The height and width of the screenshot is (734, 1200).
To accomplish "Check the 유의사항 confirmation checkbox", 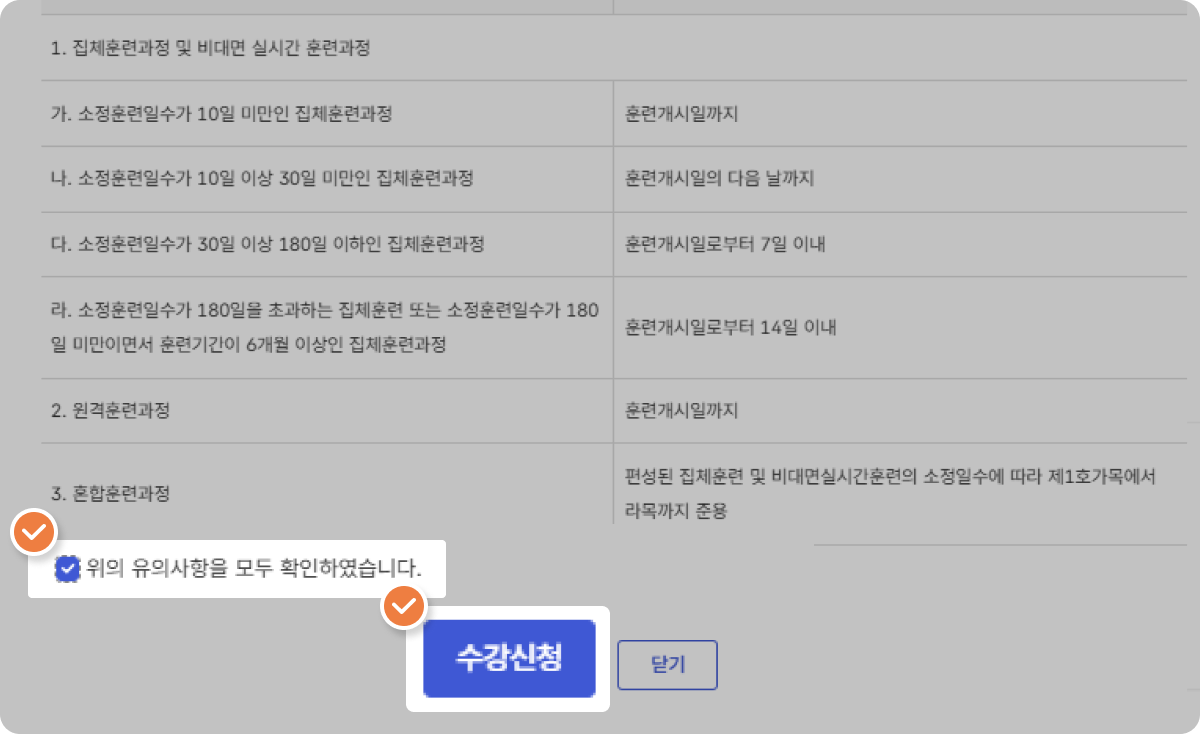I will point(67,570).
